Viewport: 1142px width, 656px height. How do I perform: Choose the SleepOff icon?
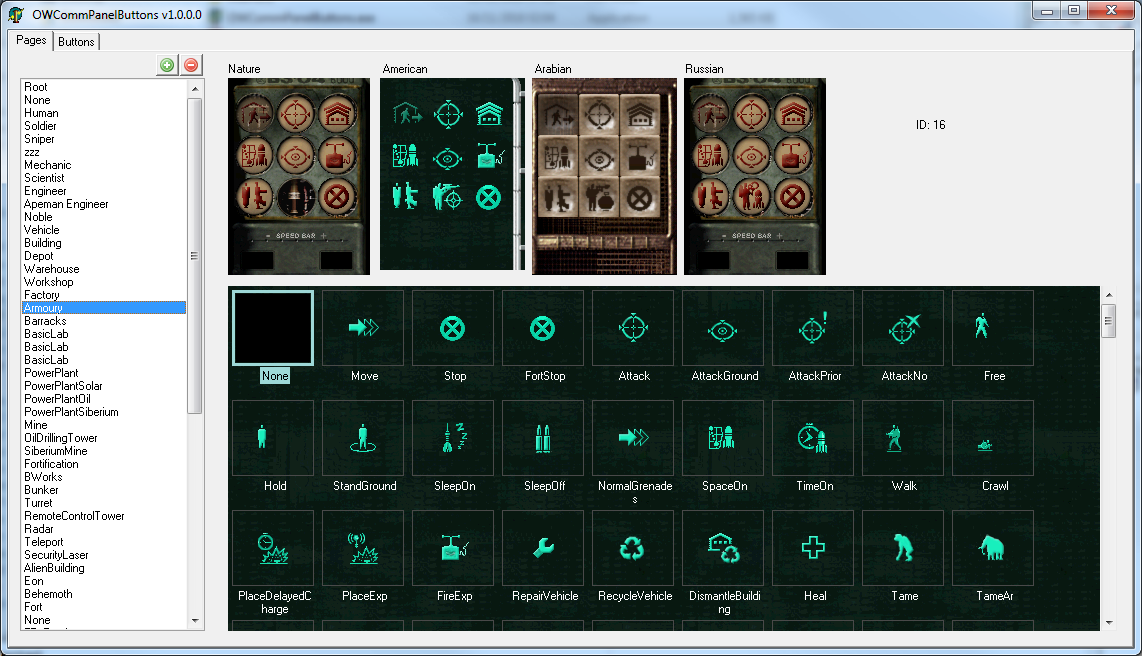[543, 438]
